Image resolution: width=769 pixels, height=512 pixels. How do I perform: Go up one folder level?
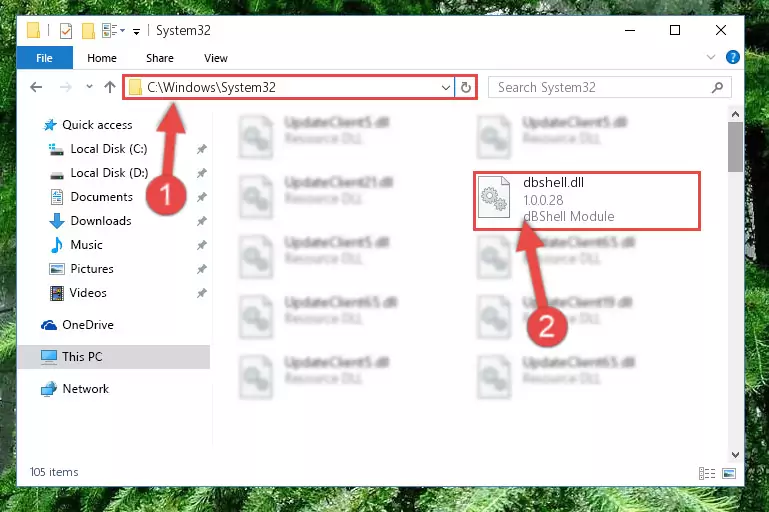pyautogui.click(x=110, y=87)
